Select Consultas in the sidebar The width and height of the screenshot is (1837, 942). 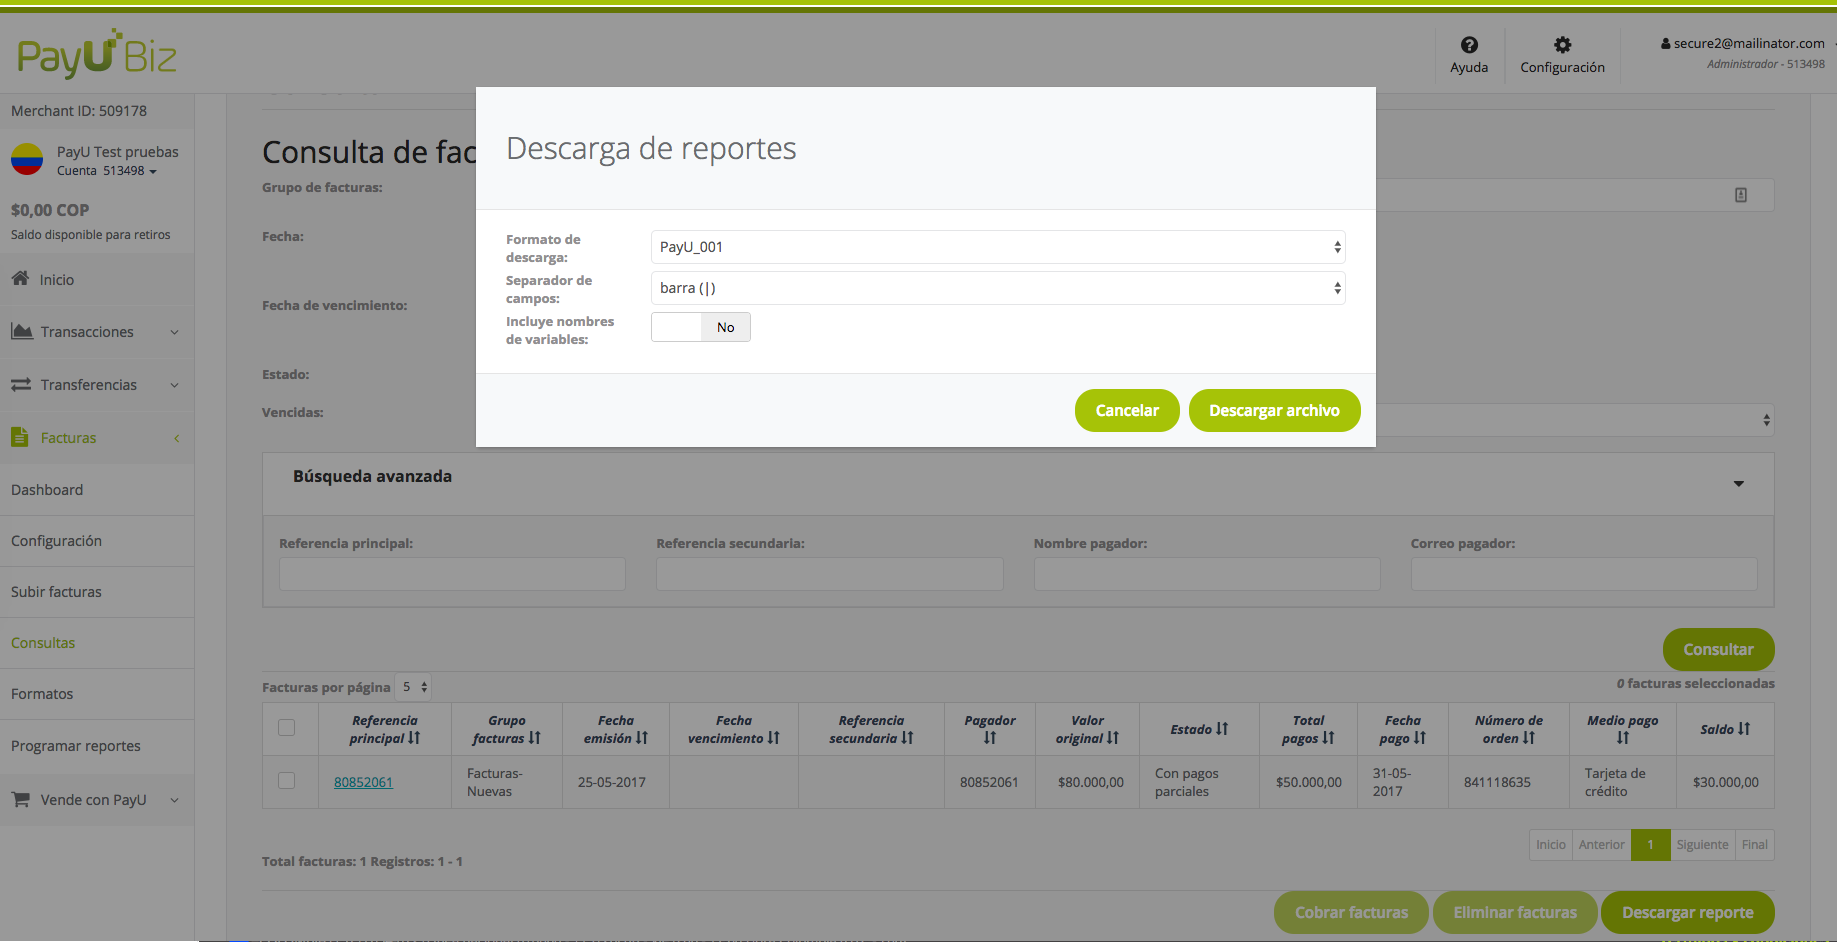pos(43,642)
